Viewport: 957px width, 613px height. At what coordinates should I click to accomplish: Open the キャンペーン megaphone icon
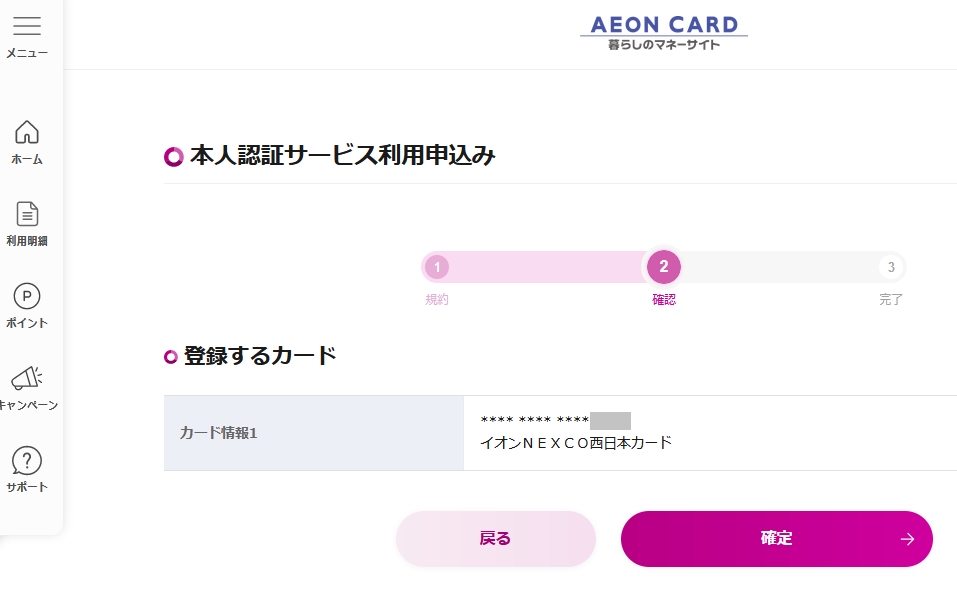pyautogui.click(x=27, y=378)
